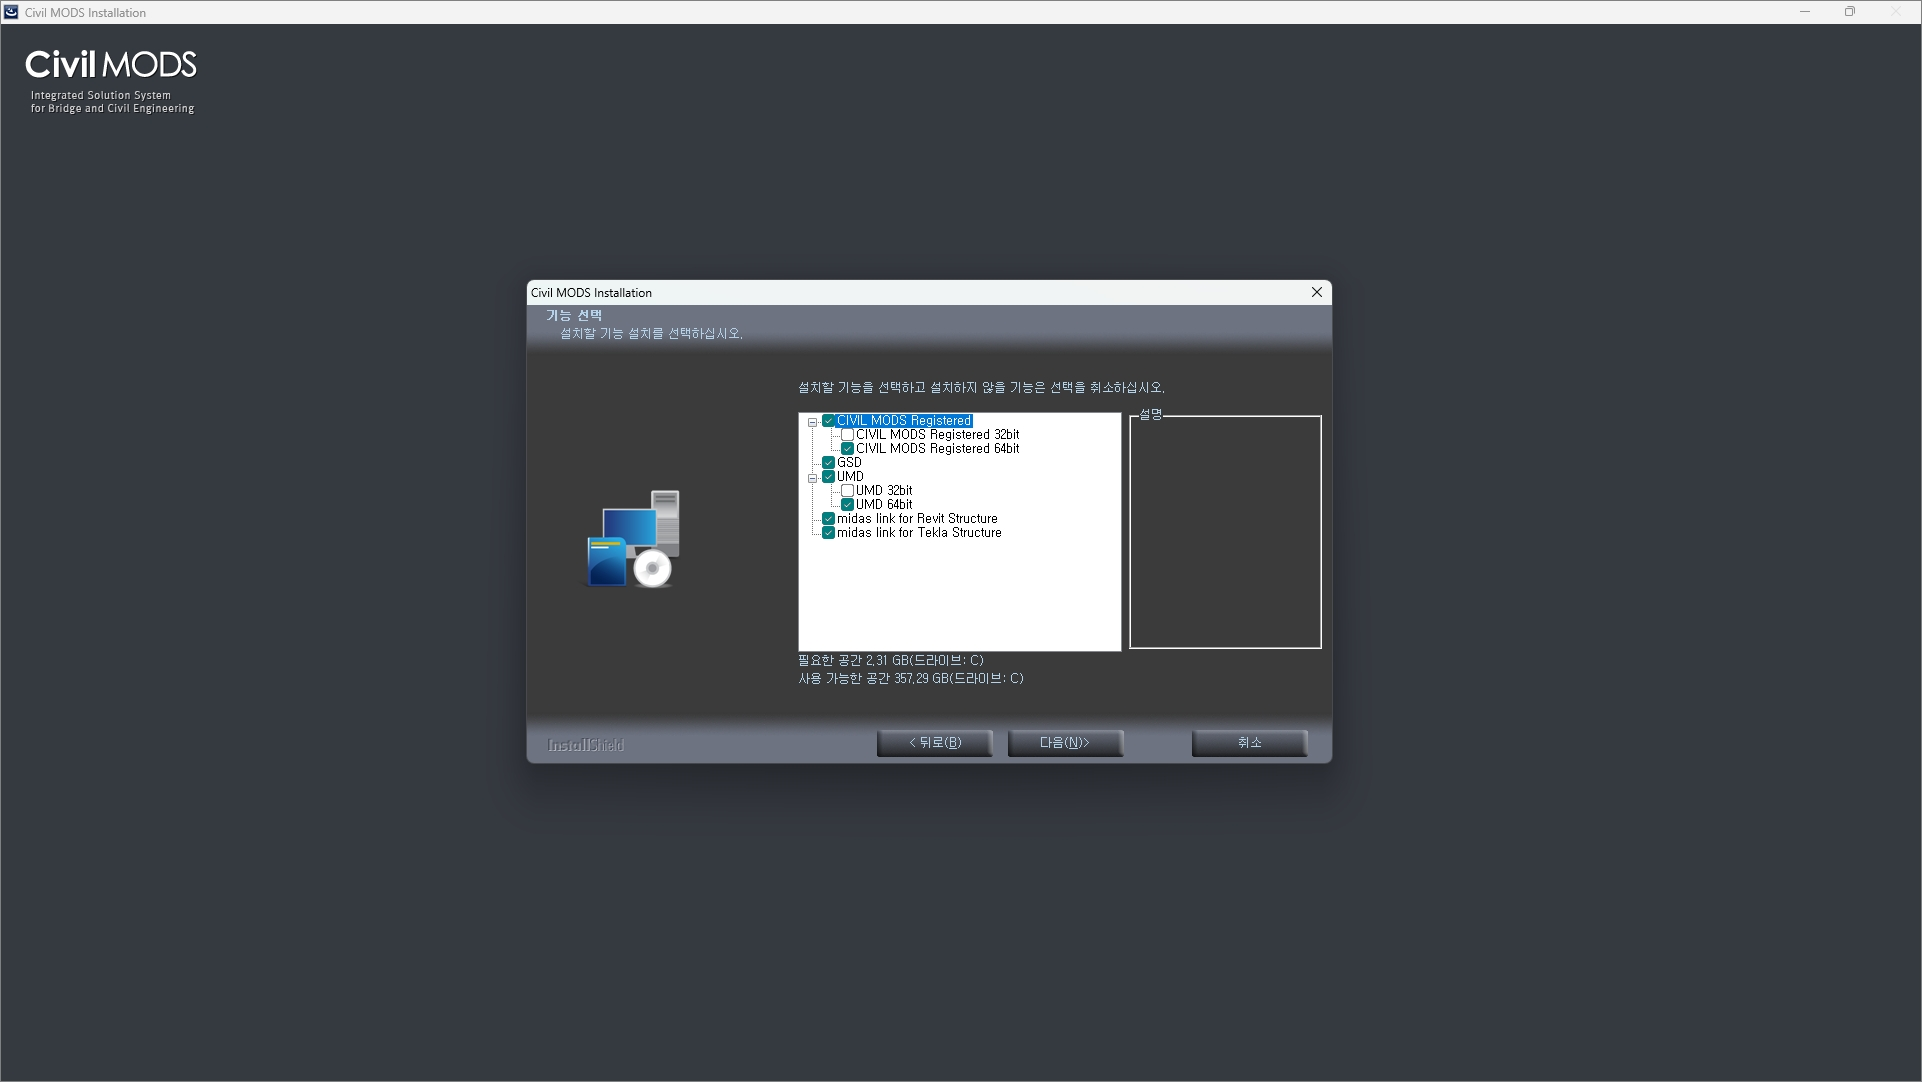Cancel installation with the 취소 button
Viewport: 1922px width, 1082px height.
coord(1249,743)
